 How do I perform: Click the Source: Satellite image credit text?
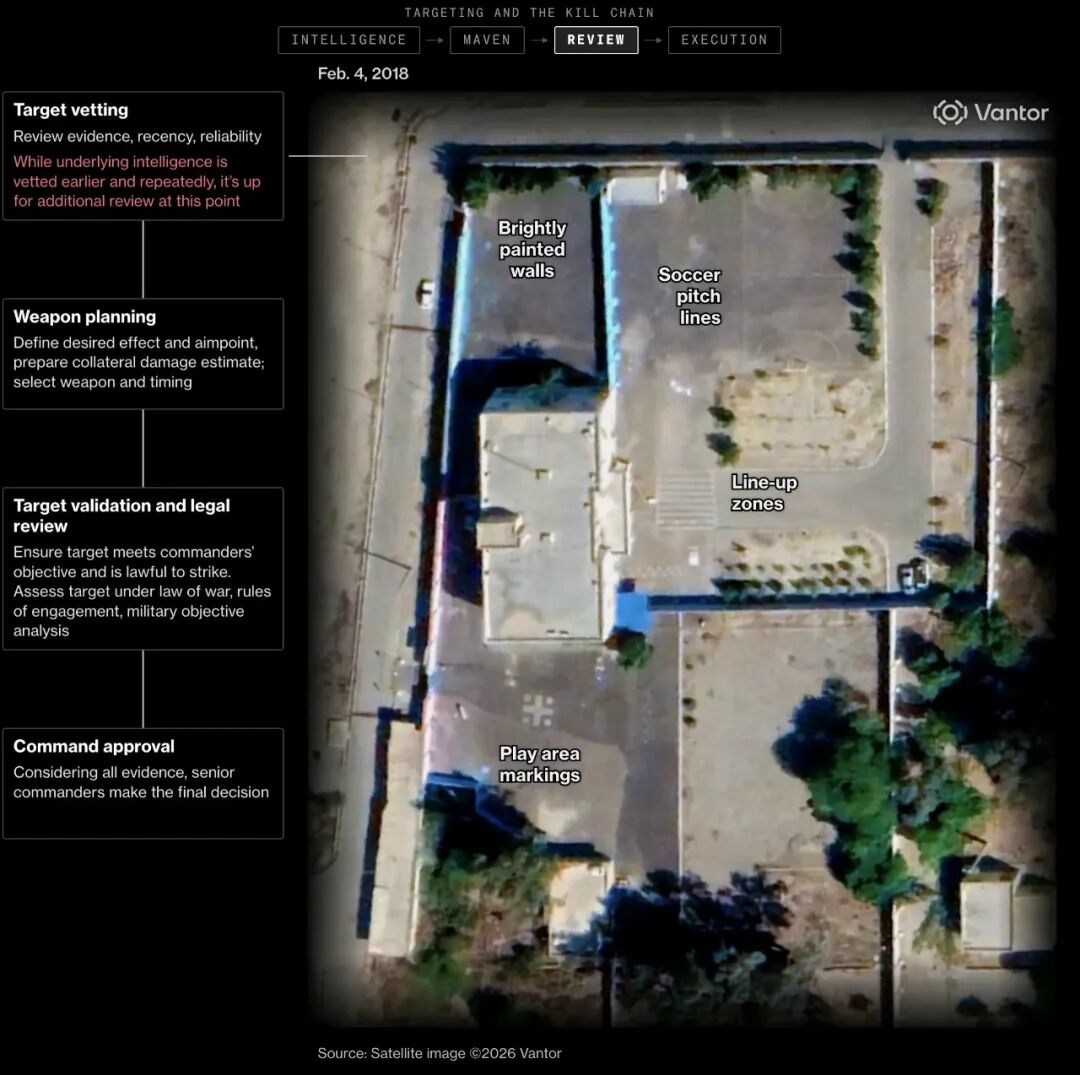tap(439, 1053)
